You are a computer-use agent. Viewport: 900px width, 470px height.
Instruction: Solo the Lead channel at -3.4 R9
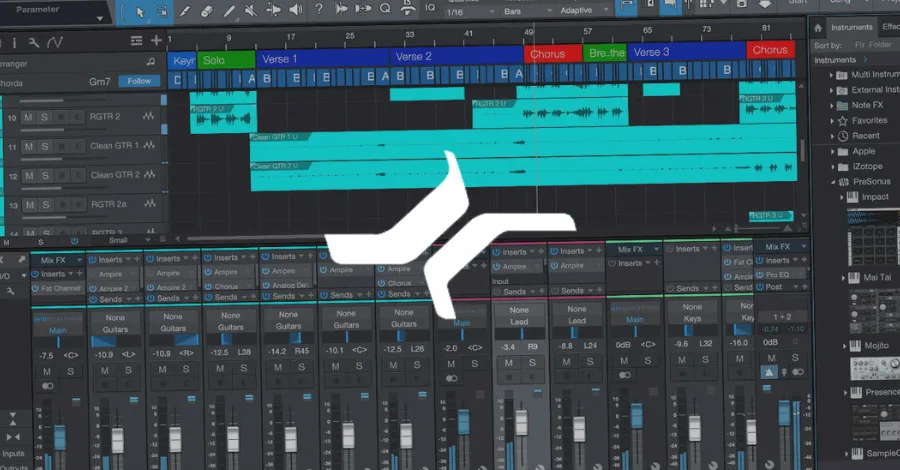(x=532, y=363)
